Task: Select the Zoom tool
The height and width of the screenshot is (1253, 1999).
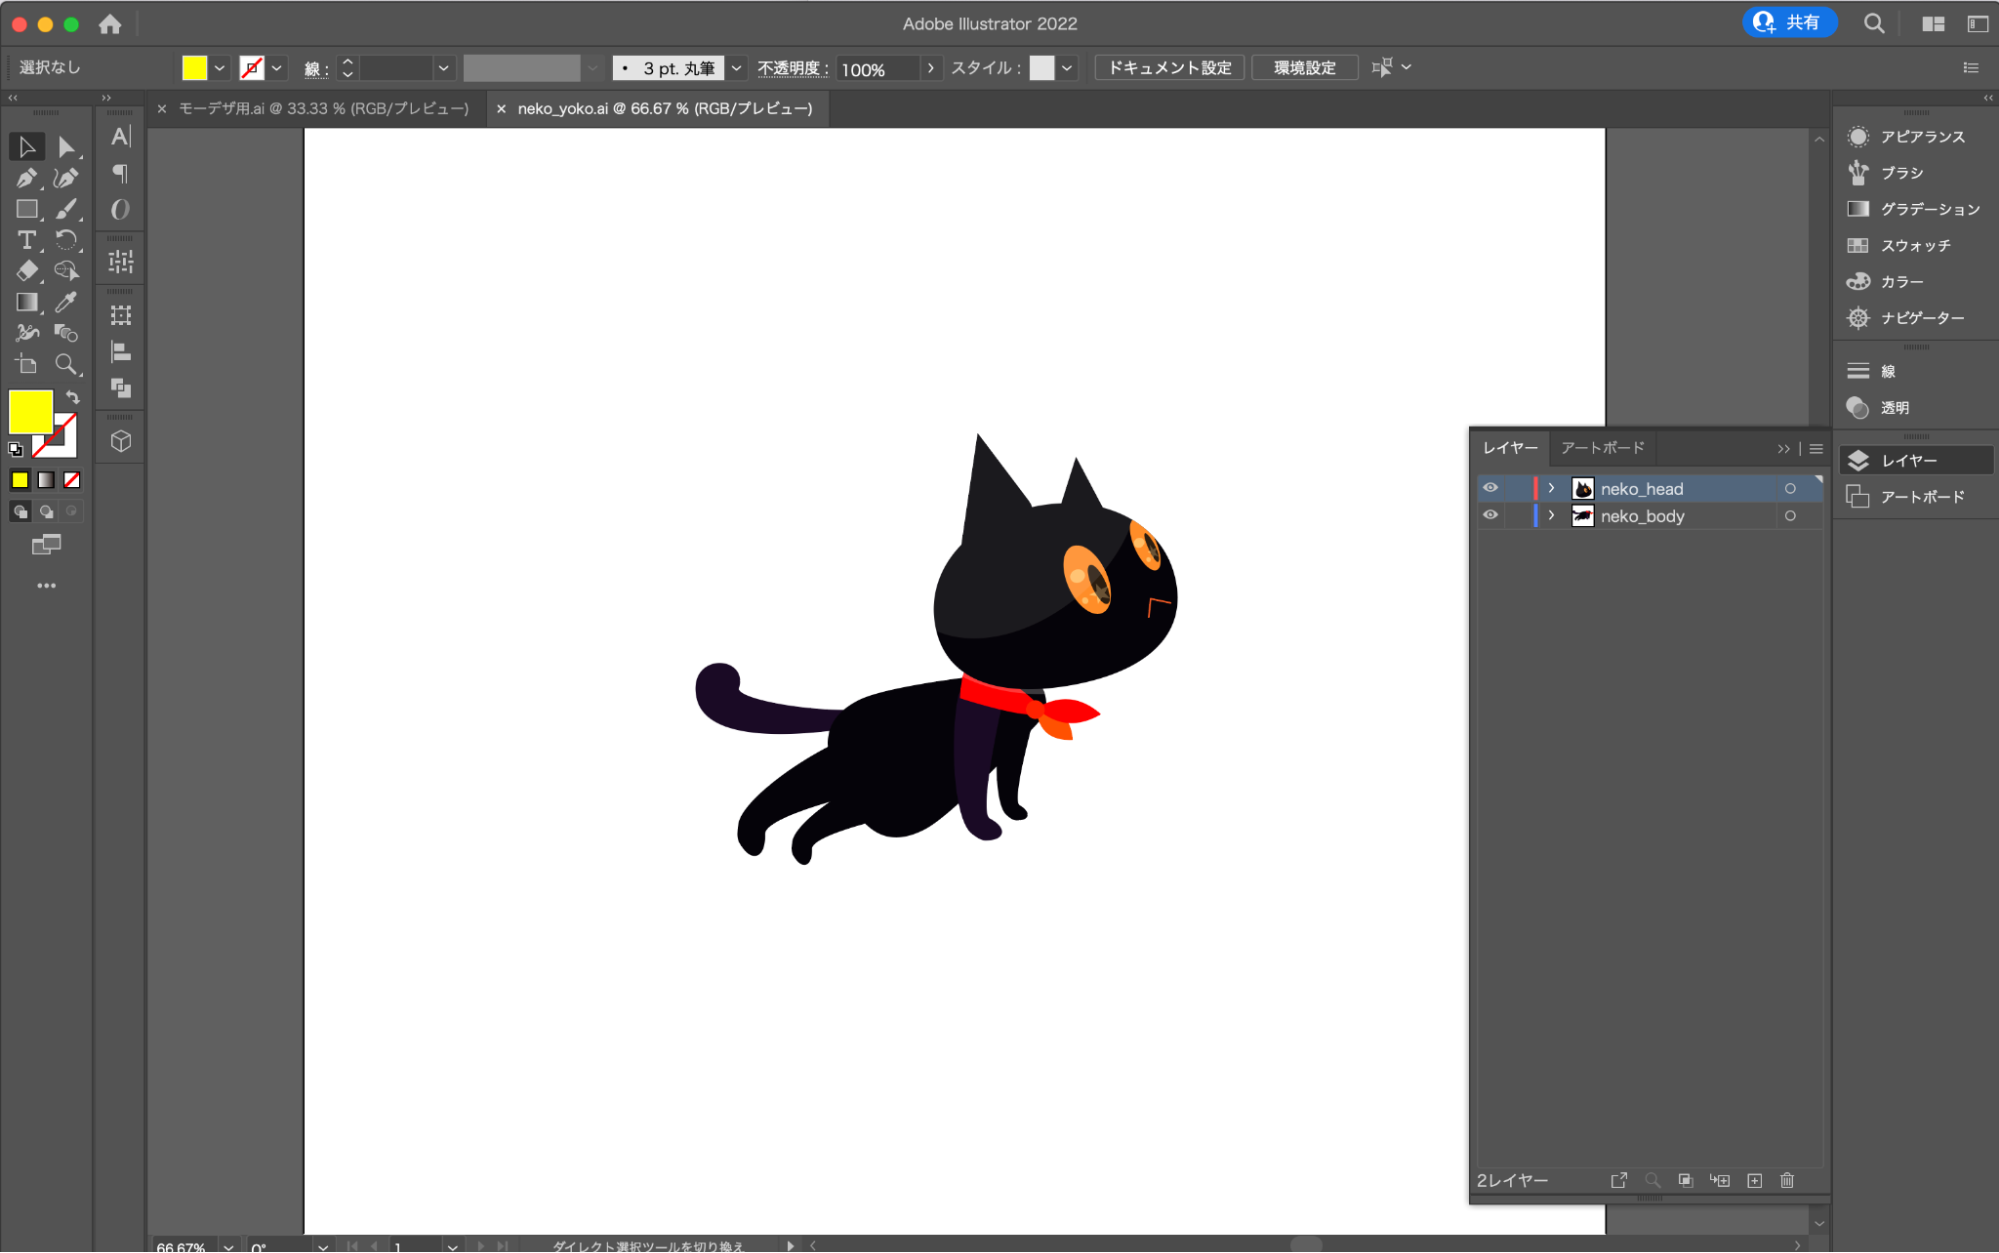Action: pyautogui.click(x=66, y=364)
